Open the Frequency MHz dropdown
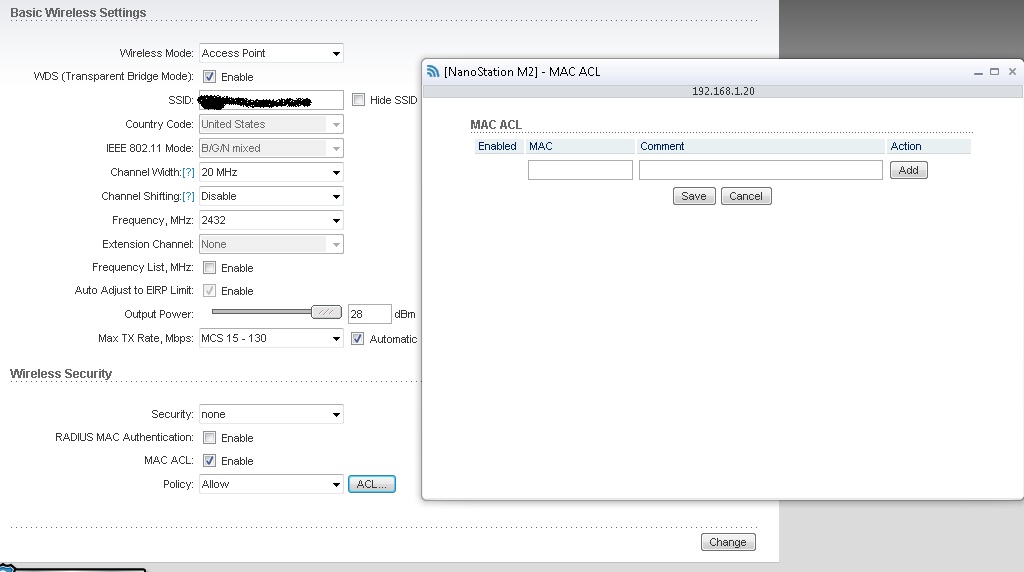 click(x=271, y=220)
